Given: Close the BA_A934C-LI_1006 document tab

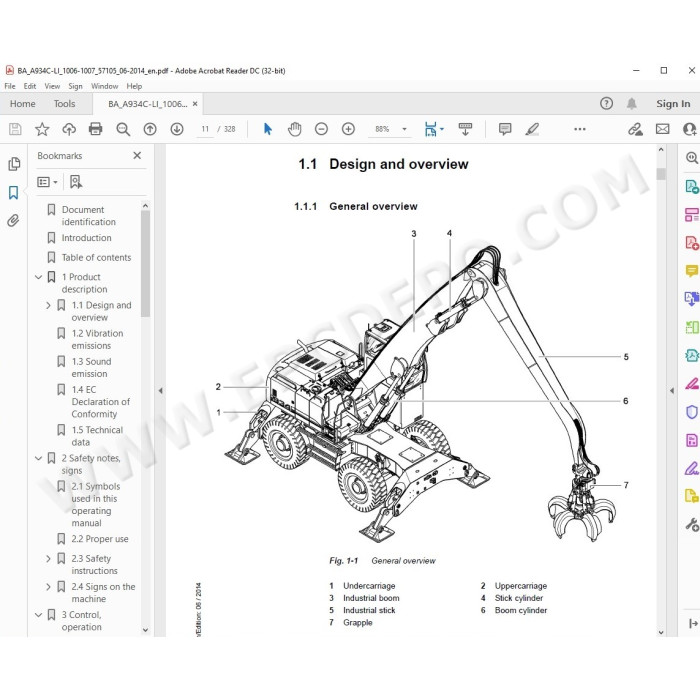Looking at the screenshot, I should click(x=195, y=104).
